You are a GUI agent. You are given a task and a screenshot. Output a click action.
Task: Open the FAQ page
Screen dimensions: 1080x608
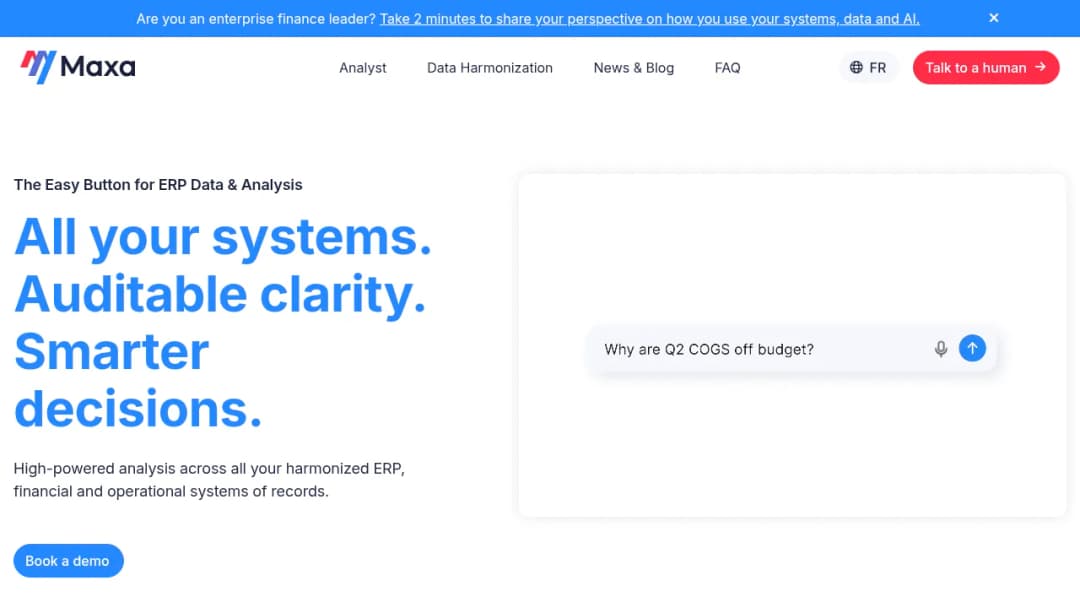click(x=727, y=68)
